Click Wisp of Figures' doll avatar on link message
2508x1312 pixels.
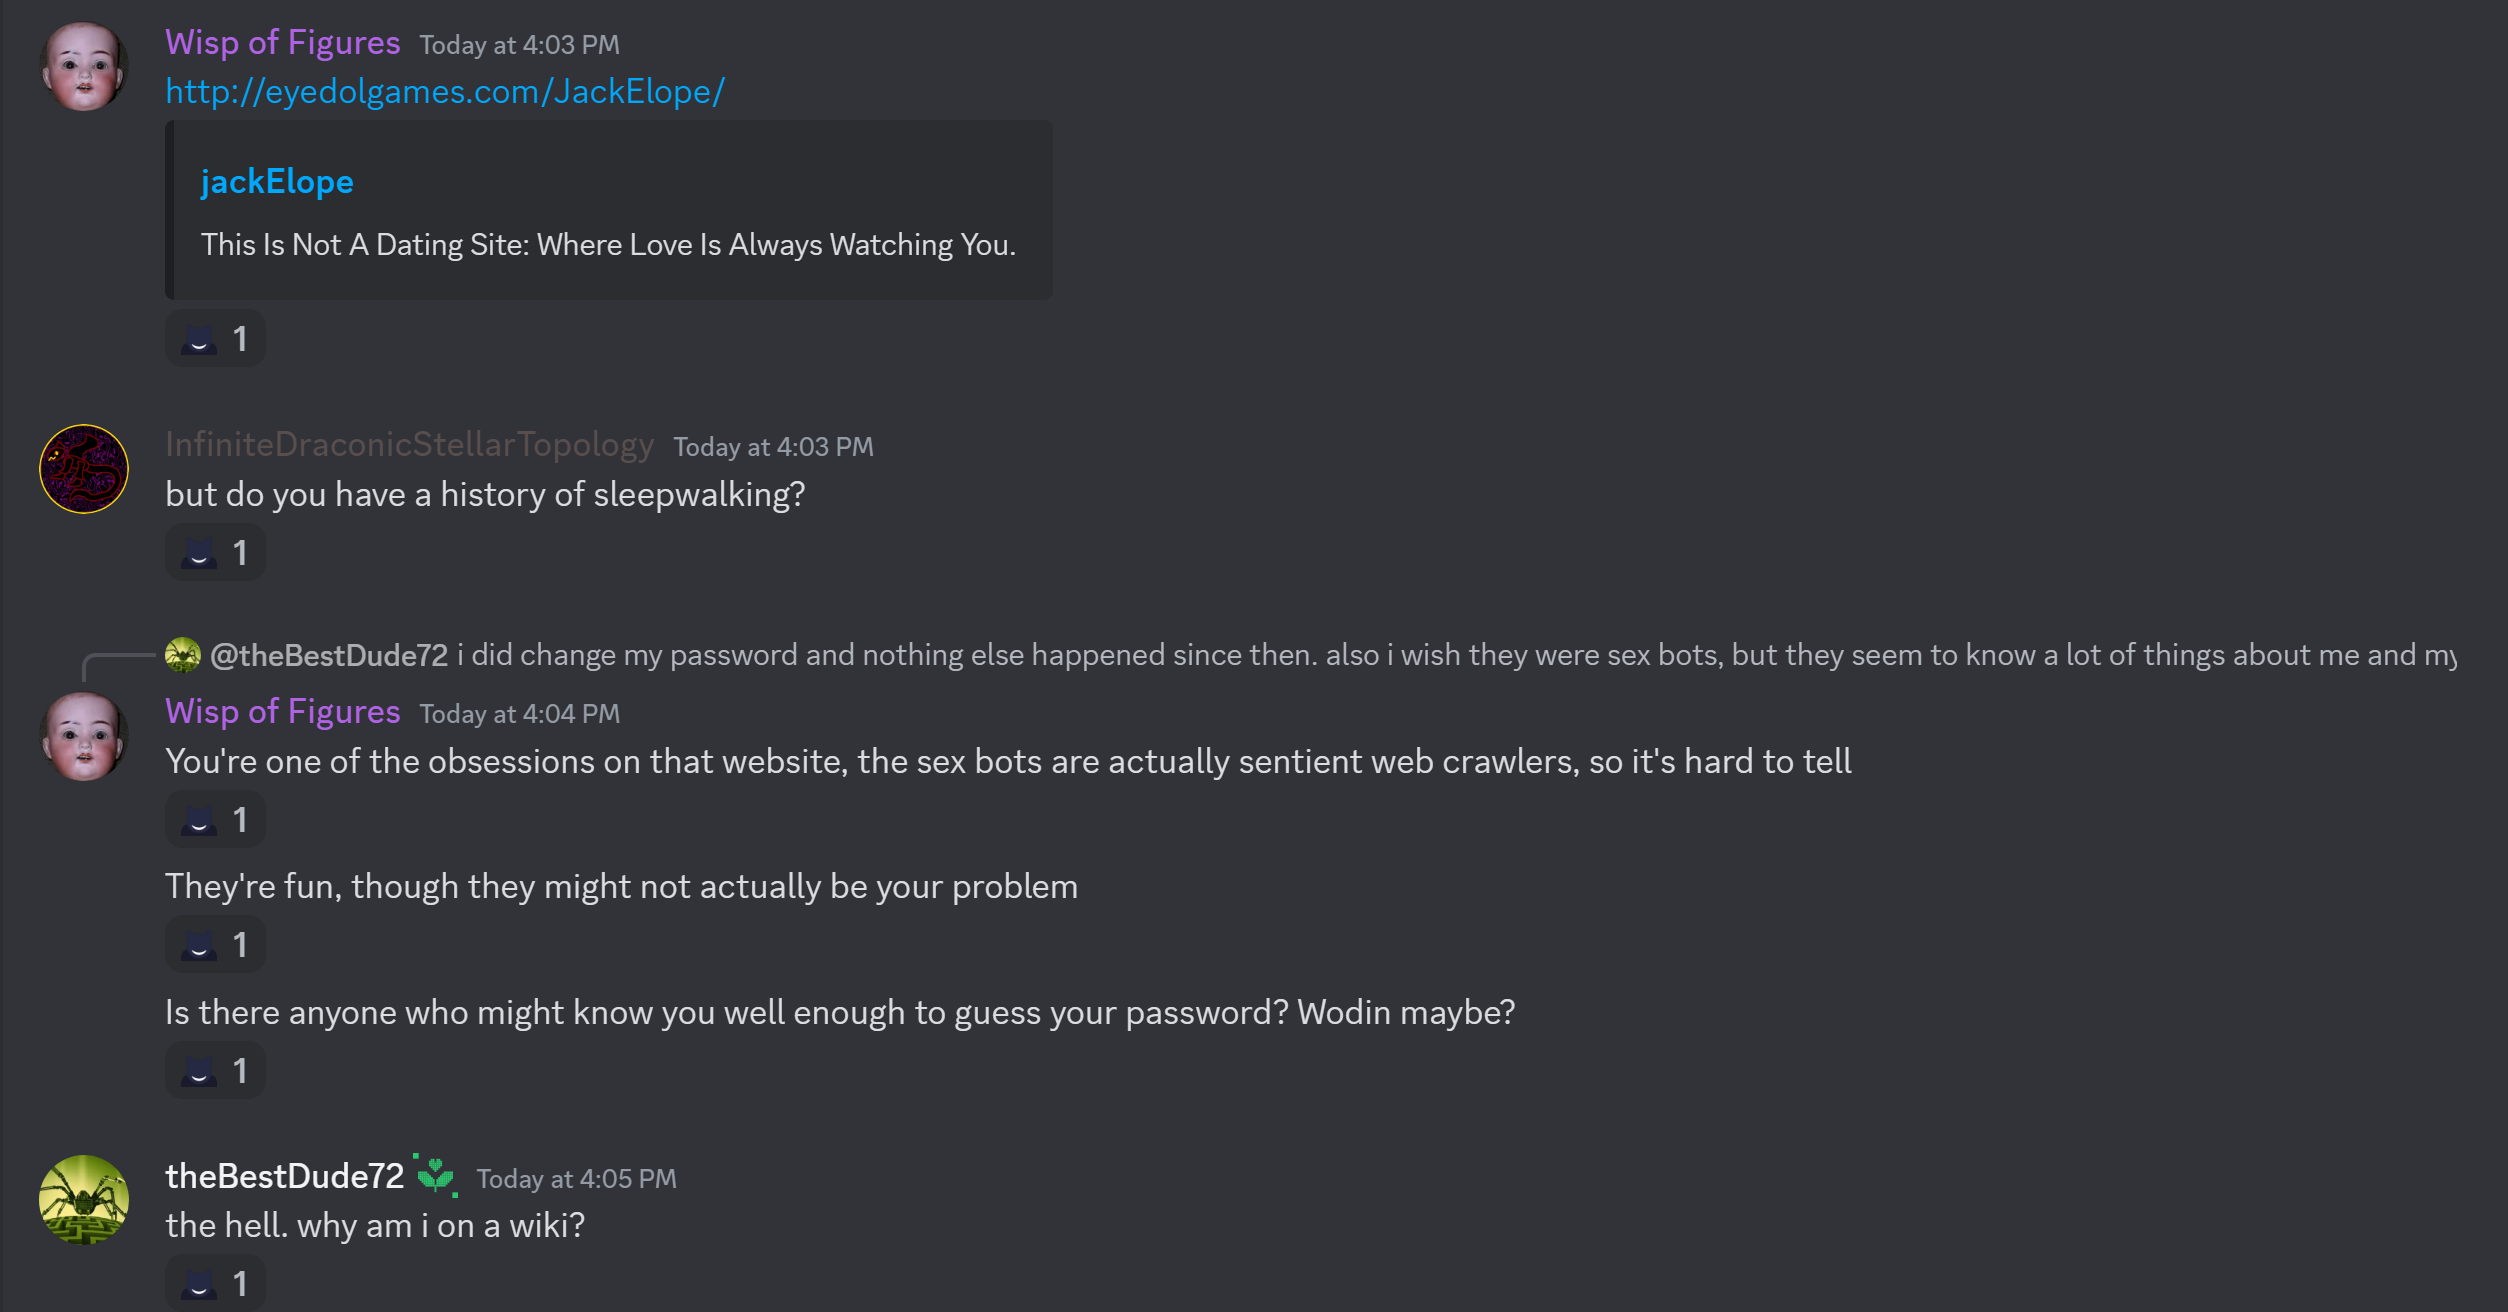tap(84, 67)
